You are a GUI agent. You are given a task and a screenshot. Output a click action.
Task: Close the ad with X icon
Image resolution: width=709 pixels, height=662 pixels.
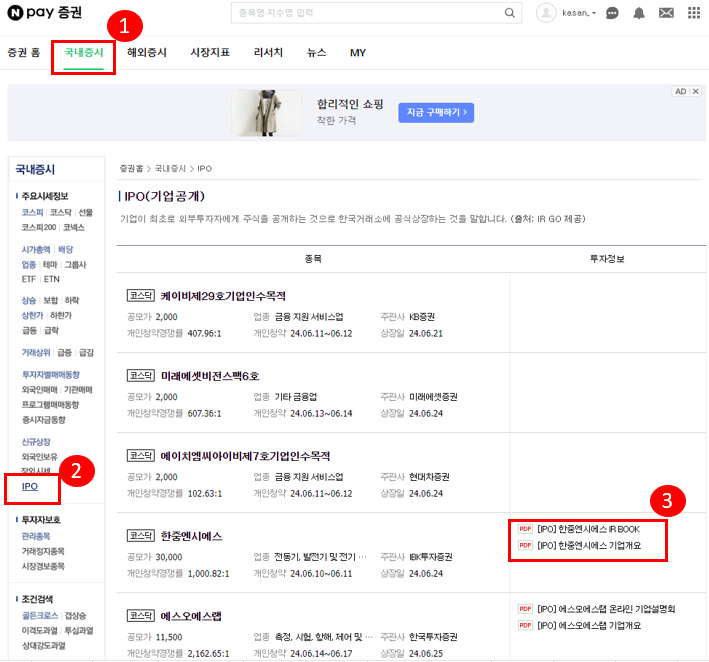pyautogui.click(x=696, y=91)
